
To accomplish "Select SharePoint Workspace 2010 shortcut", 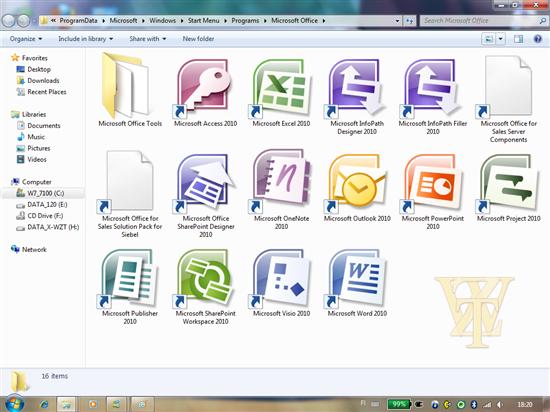I will pyautogui.click(x=206, y=286).
